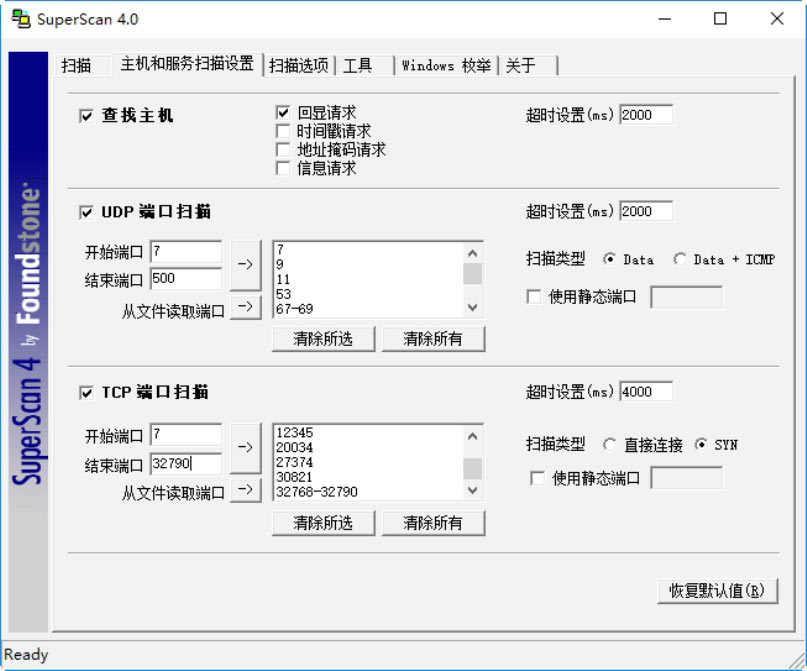
Task: Enable TCP 使用静态端口 checkbox
Action: pos(537,478)
